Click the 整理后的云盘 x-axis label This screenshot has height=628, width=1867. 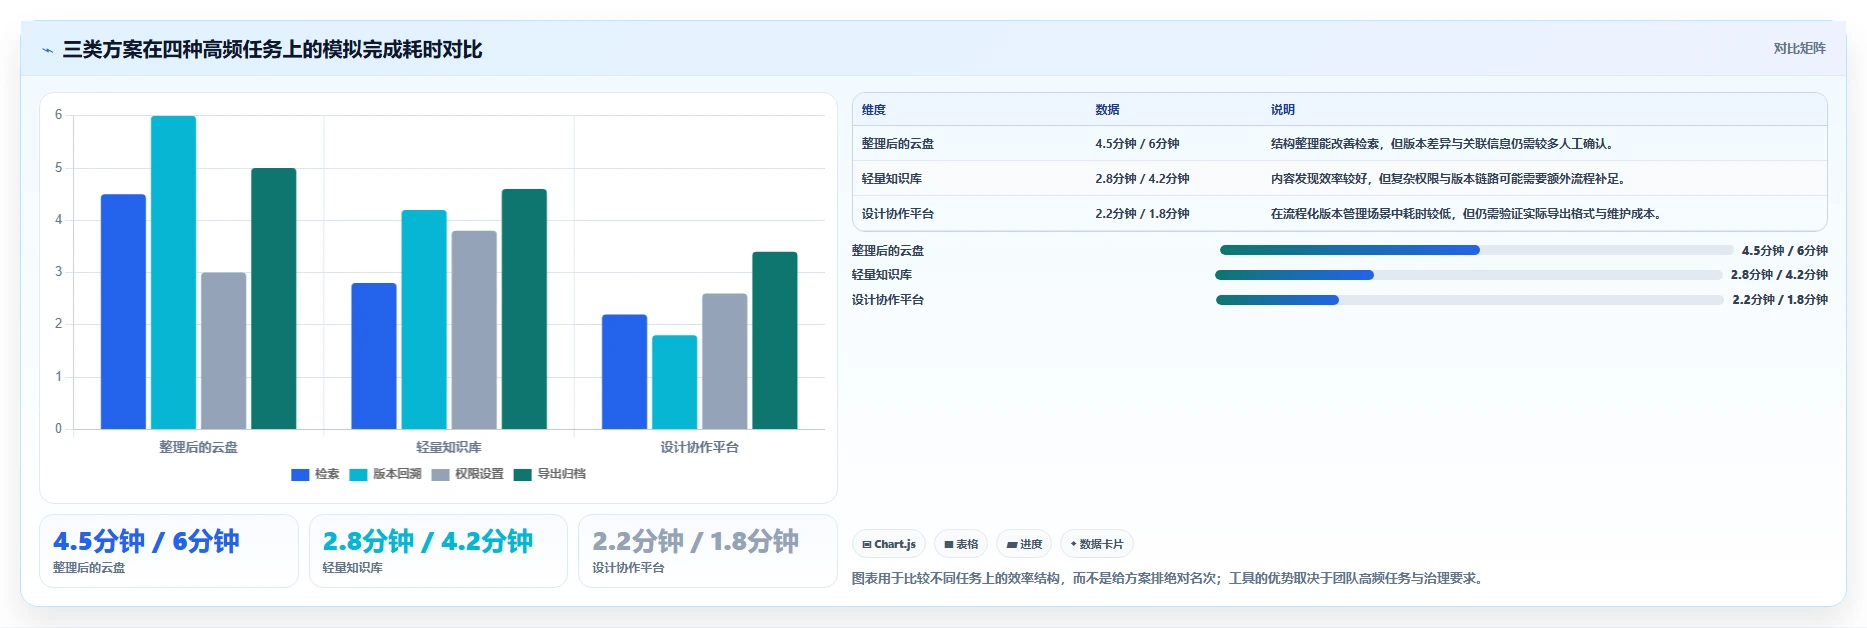click(x=198, y=447)
